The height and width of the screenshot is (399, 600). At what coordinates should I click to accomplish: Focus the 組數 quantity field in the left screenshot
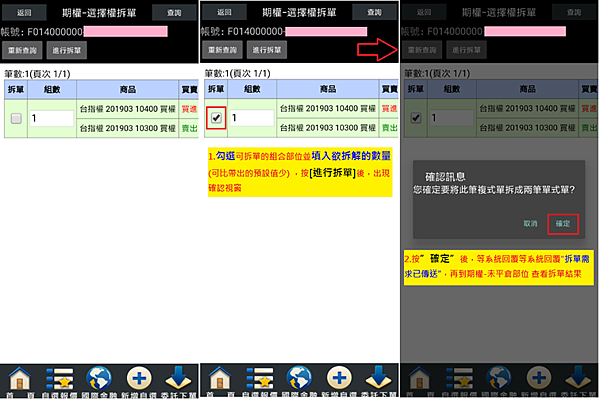[52, 118]
